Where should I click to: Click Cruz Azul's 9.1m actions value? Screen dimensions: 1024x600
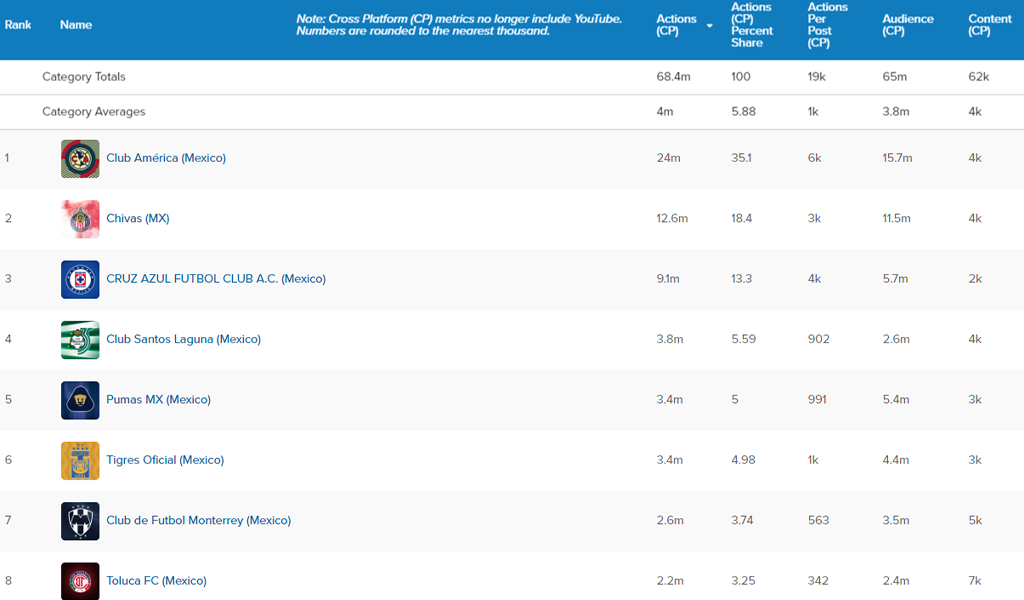coord(667,279)
